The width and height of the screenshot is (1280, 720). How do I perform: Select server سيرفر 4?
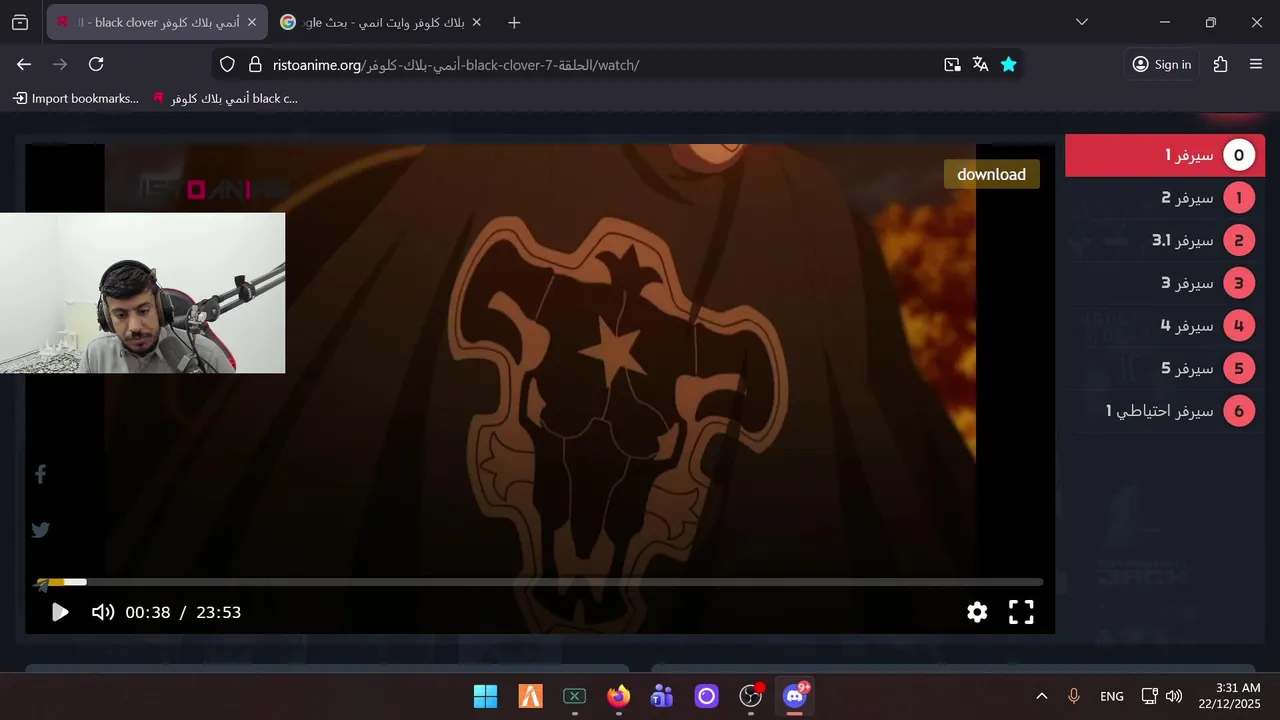click(x=1165, y=326)
